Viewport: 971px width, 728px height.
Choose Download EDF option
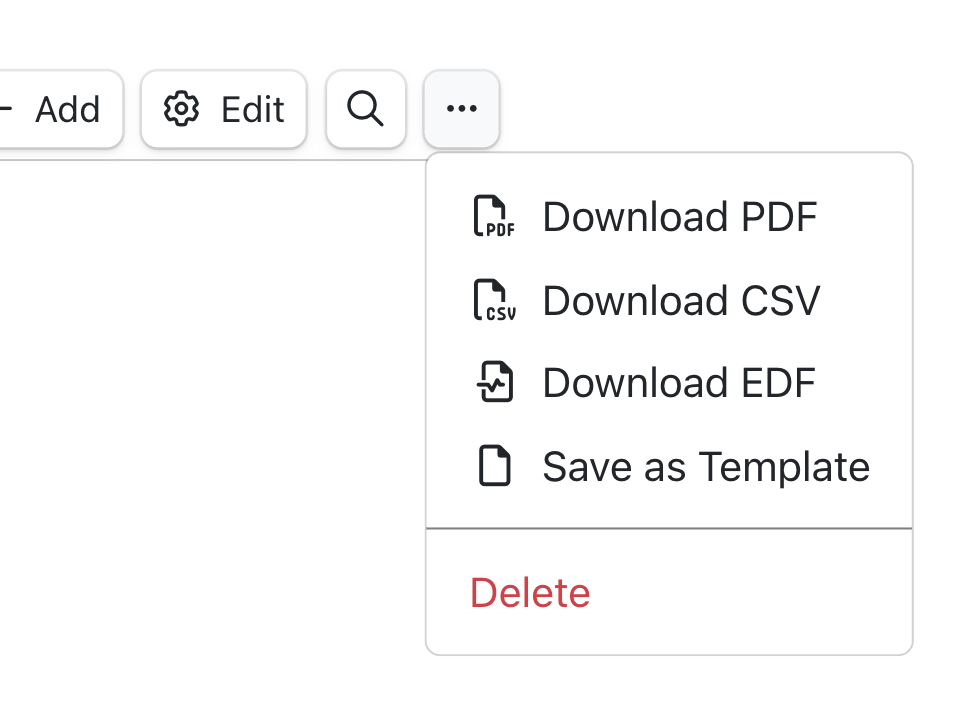point(678,382)
